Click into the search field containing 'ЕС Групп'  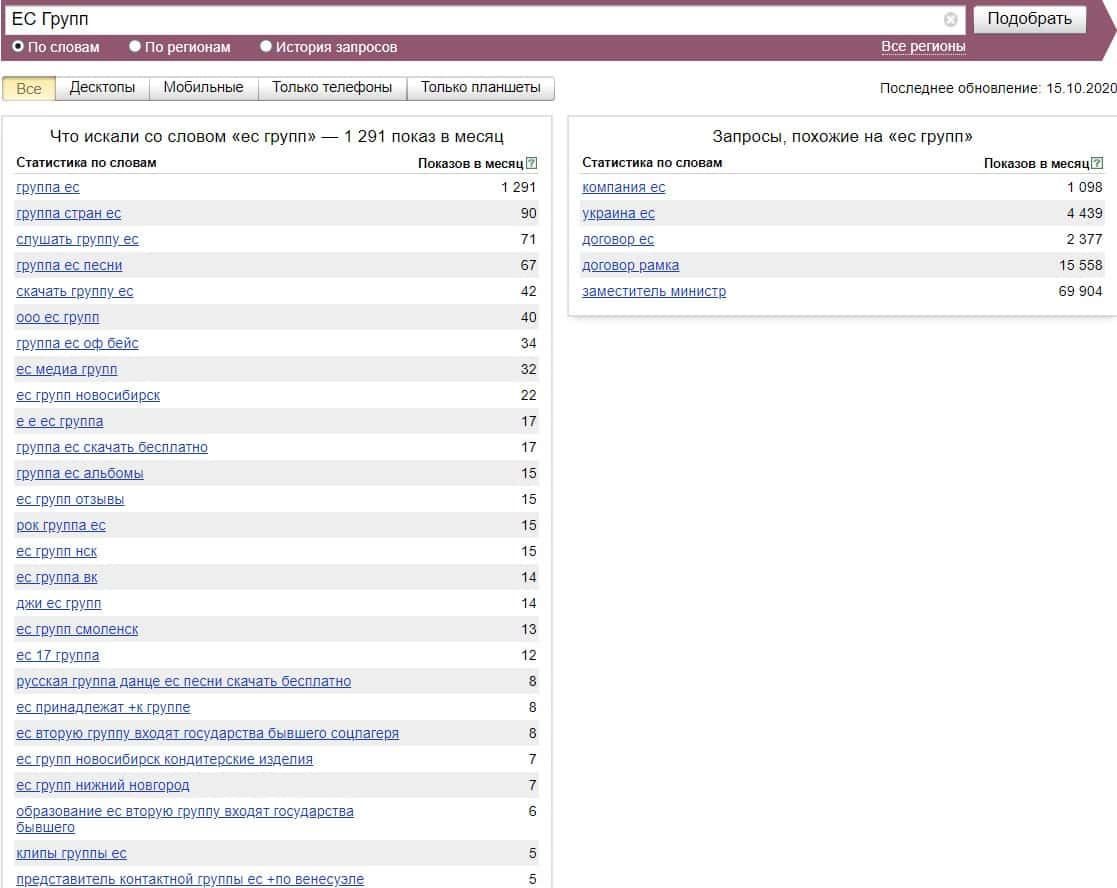pos(470,19)
